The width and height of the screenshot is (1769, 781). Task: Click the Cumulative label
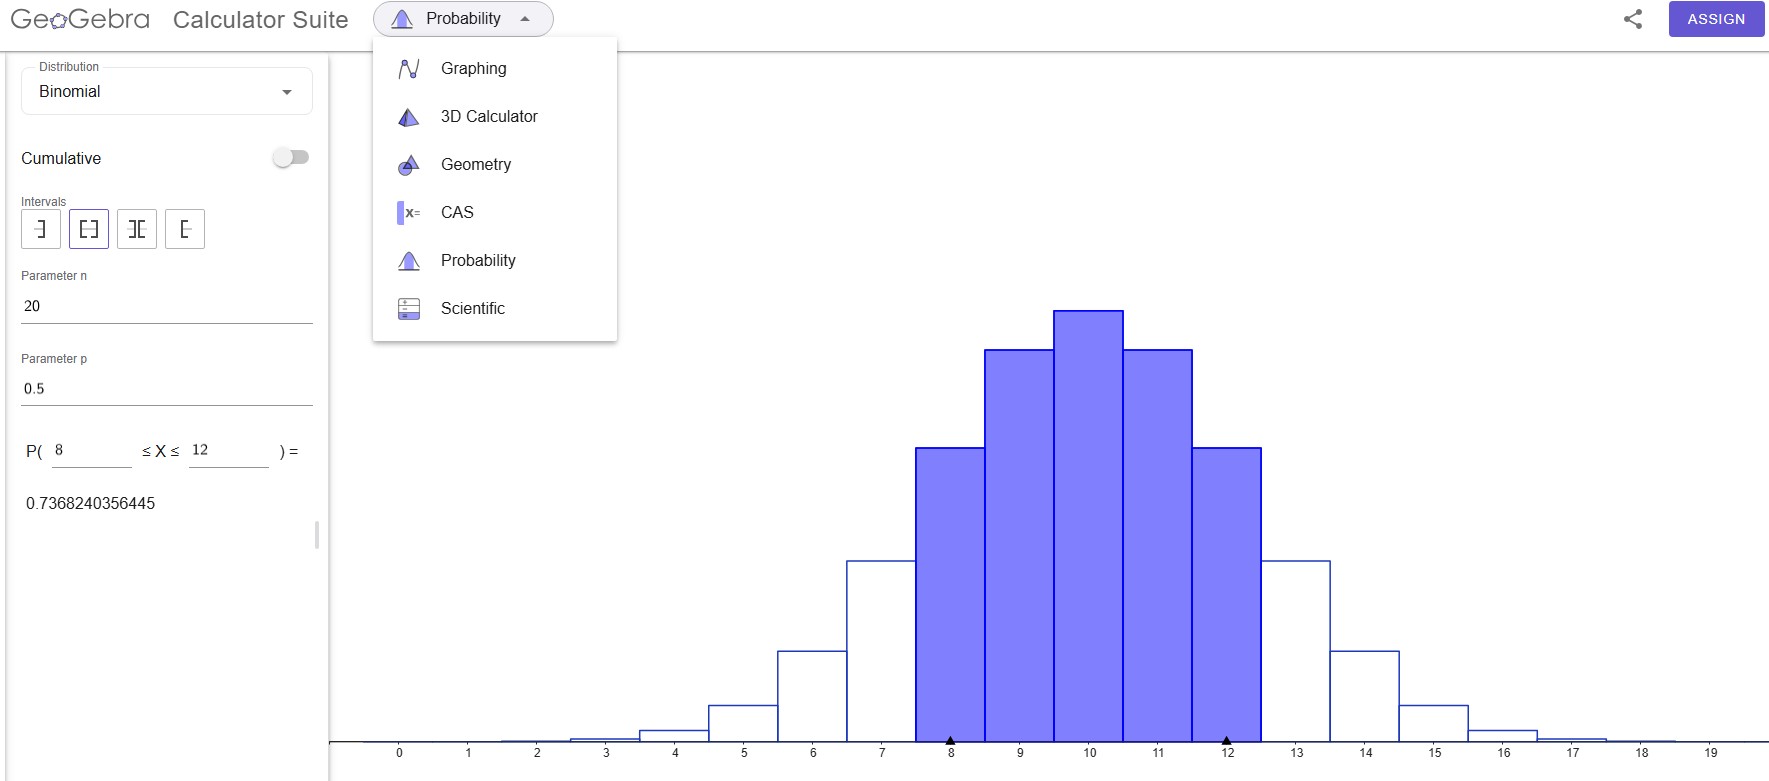pyautogui.click(x=61, y=158)
